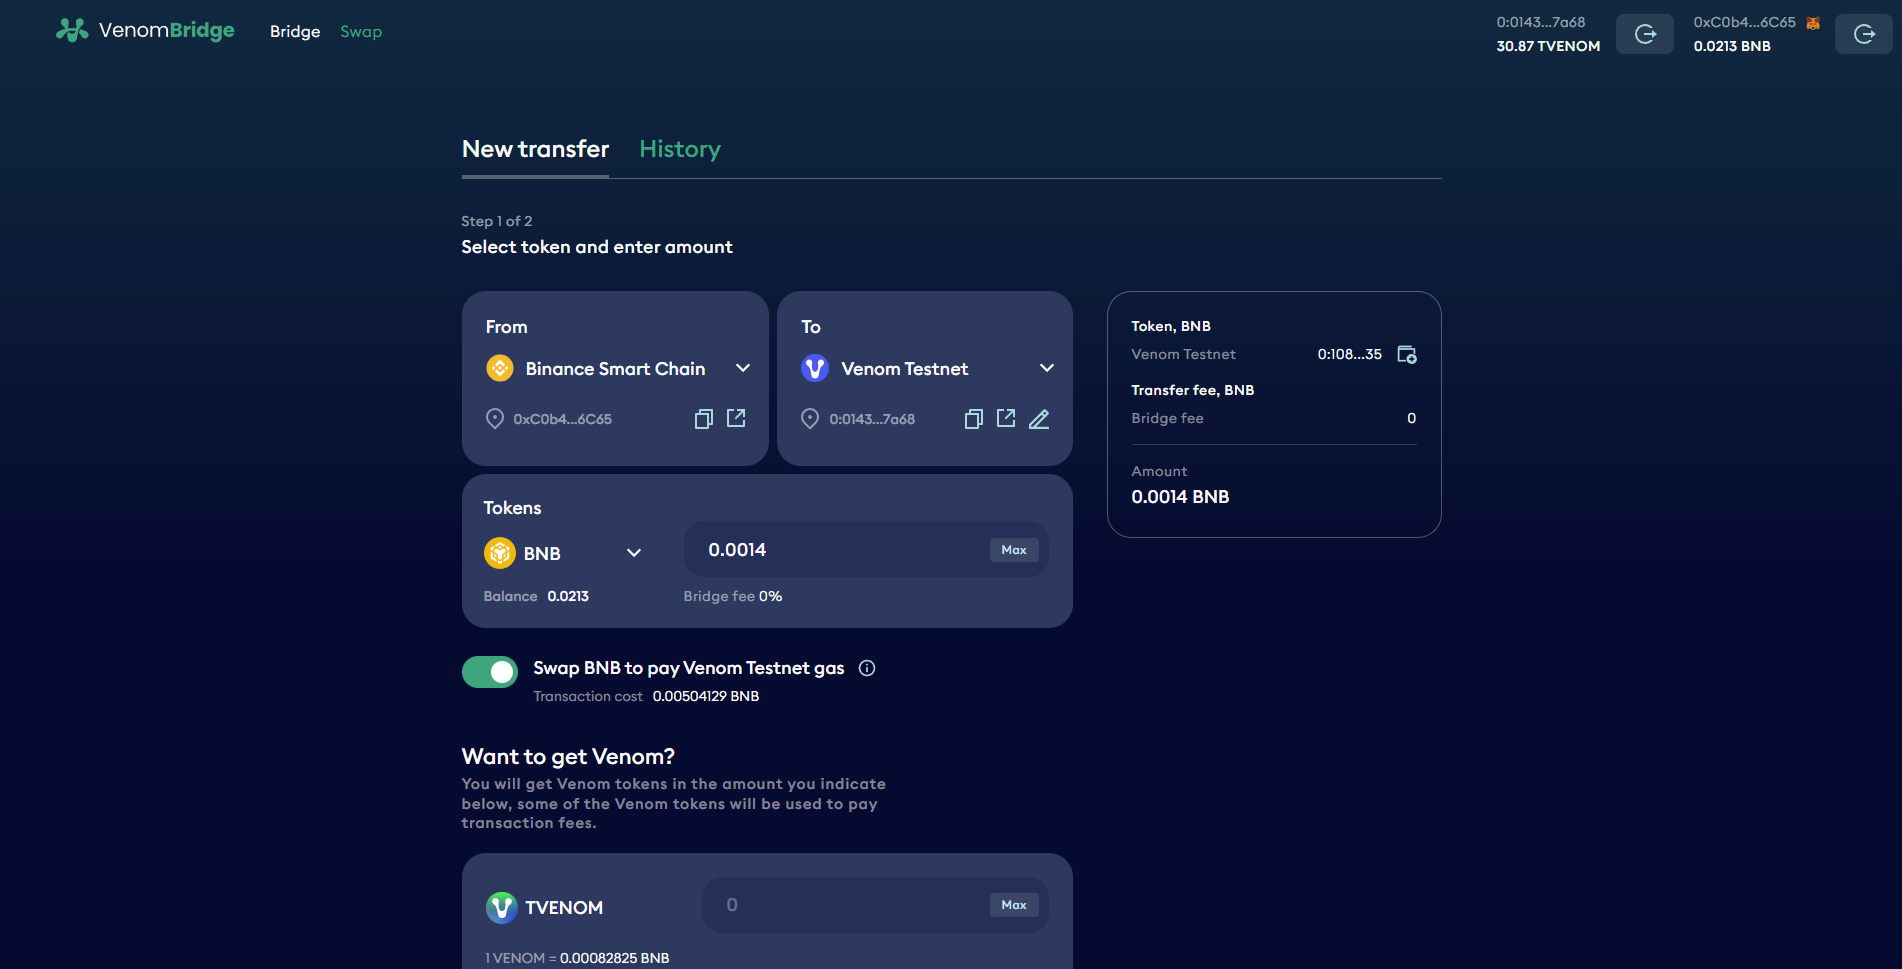Screen dimensions: 1902x969
Task: Open To address in external explorer
Action: tap(1006, 418)
